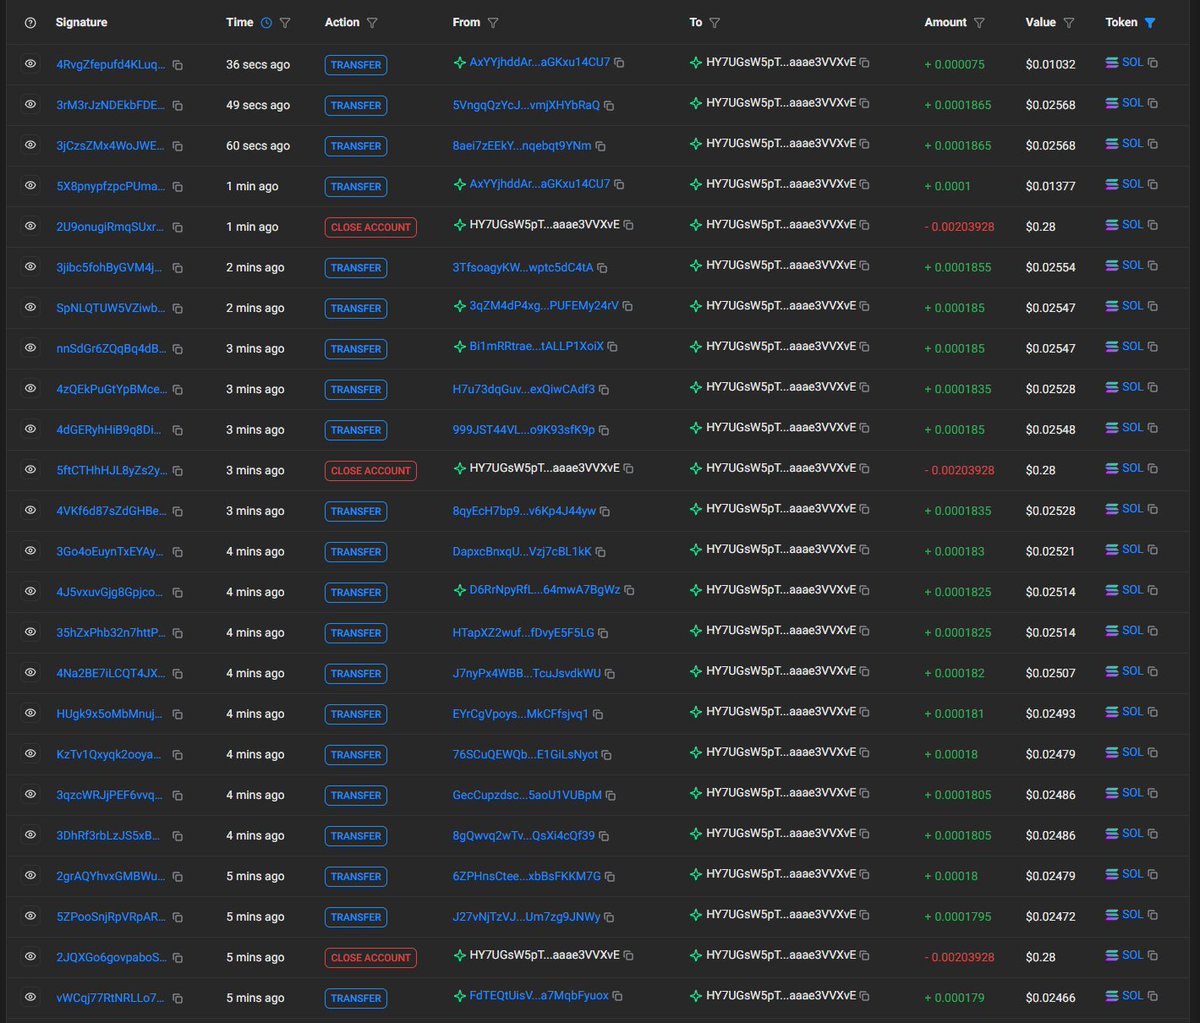Toggle eye icon for vWCqj77RtNRLLo7 row

[x=30, y=998]
